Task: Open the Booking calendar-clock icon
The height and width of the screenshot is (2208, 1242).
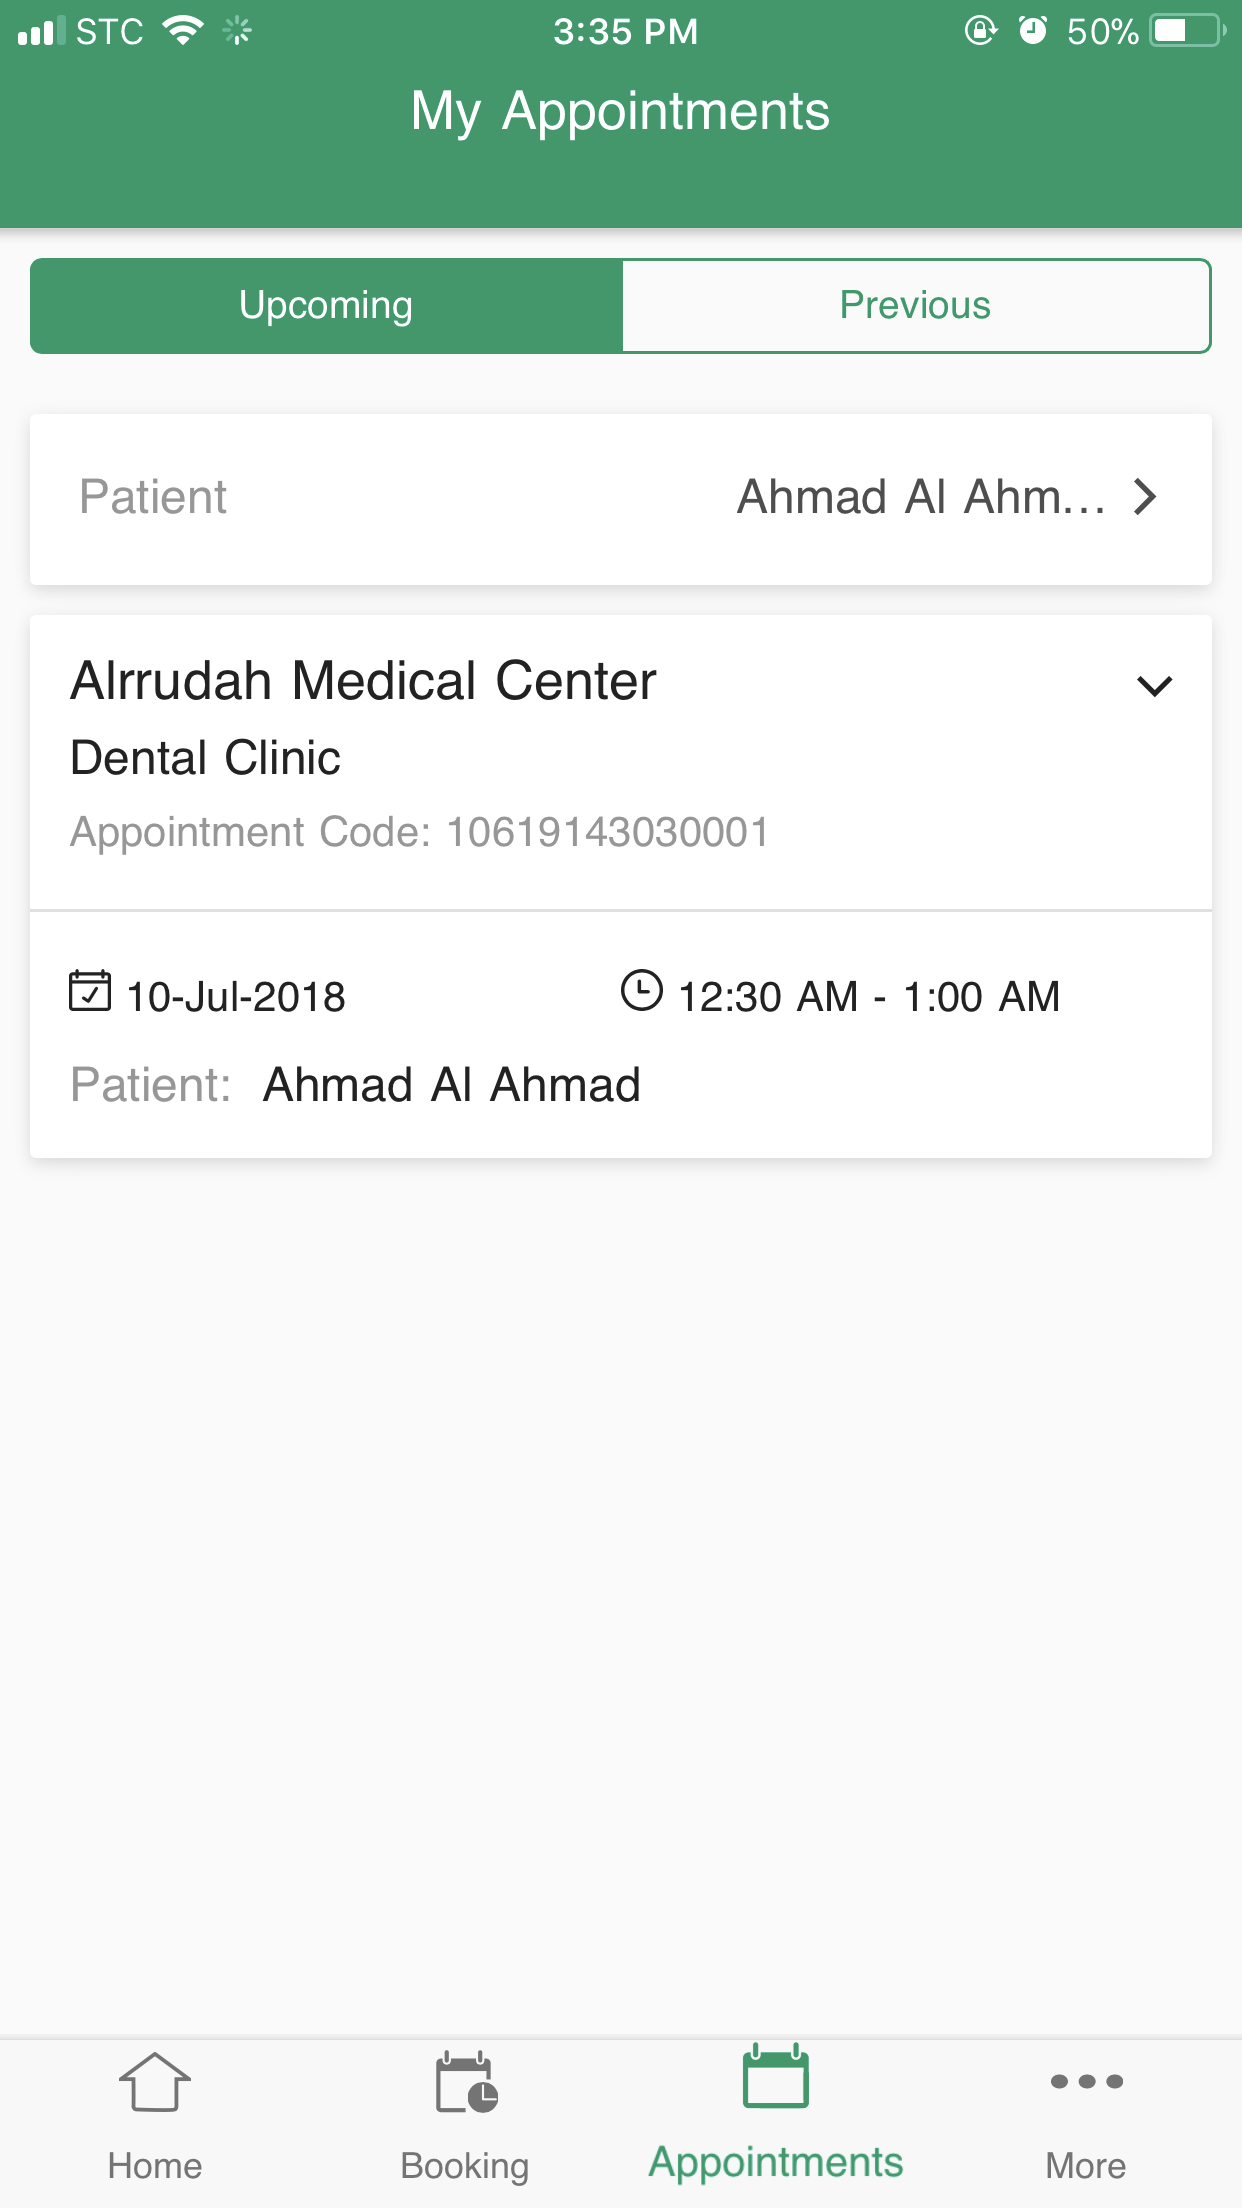Action: click(466, 2082)
